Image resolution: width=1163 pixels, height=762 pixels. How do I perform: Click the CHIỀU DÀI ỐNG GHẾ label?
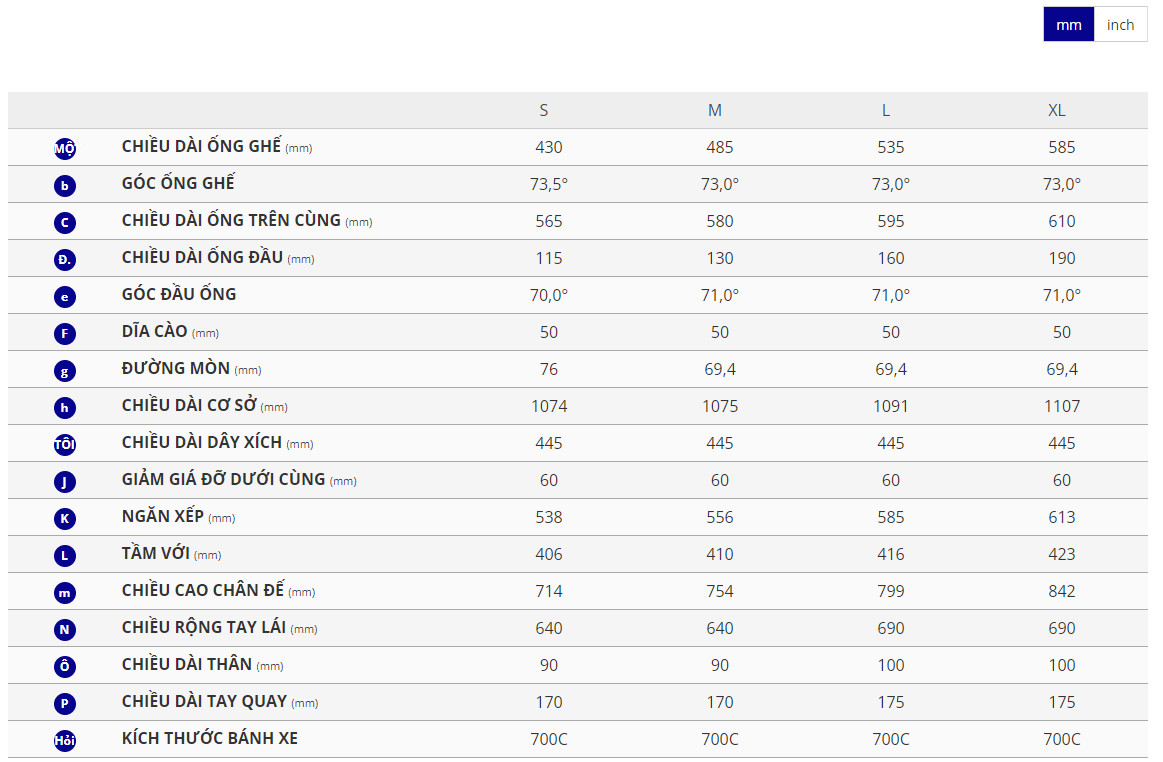tap(202, 147)
